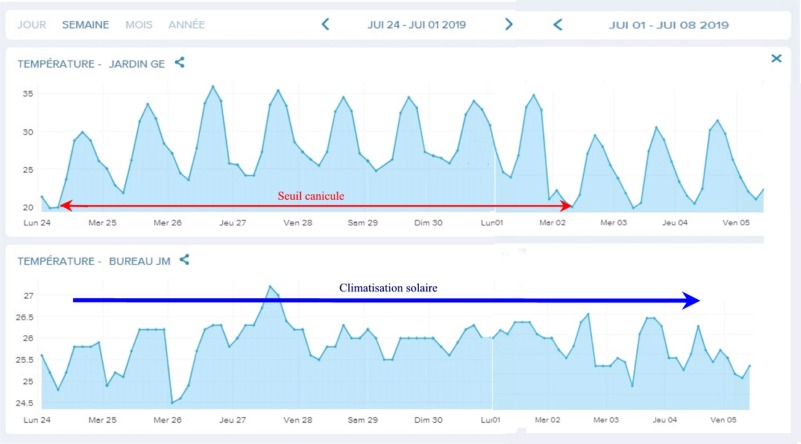Go to previous week before JUI 24
Screen dimensions: 801x444
tap(325, 24)
